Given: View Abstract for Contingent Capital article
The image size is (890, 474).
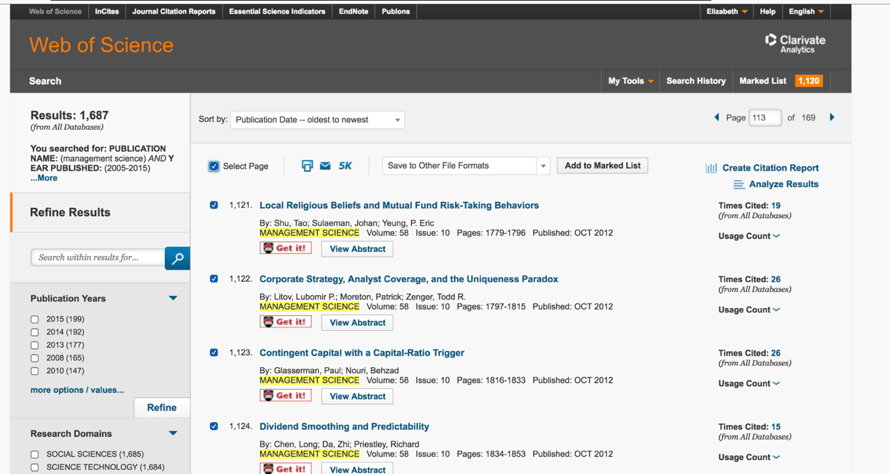Looking at the screenshot, I should click(x=357, y=396).
